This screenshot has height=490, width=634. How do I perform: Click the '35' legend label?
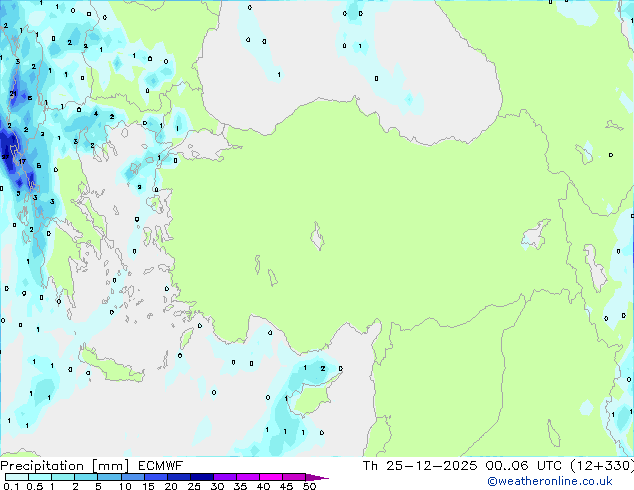click(240, 486)
